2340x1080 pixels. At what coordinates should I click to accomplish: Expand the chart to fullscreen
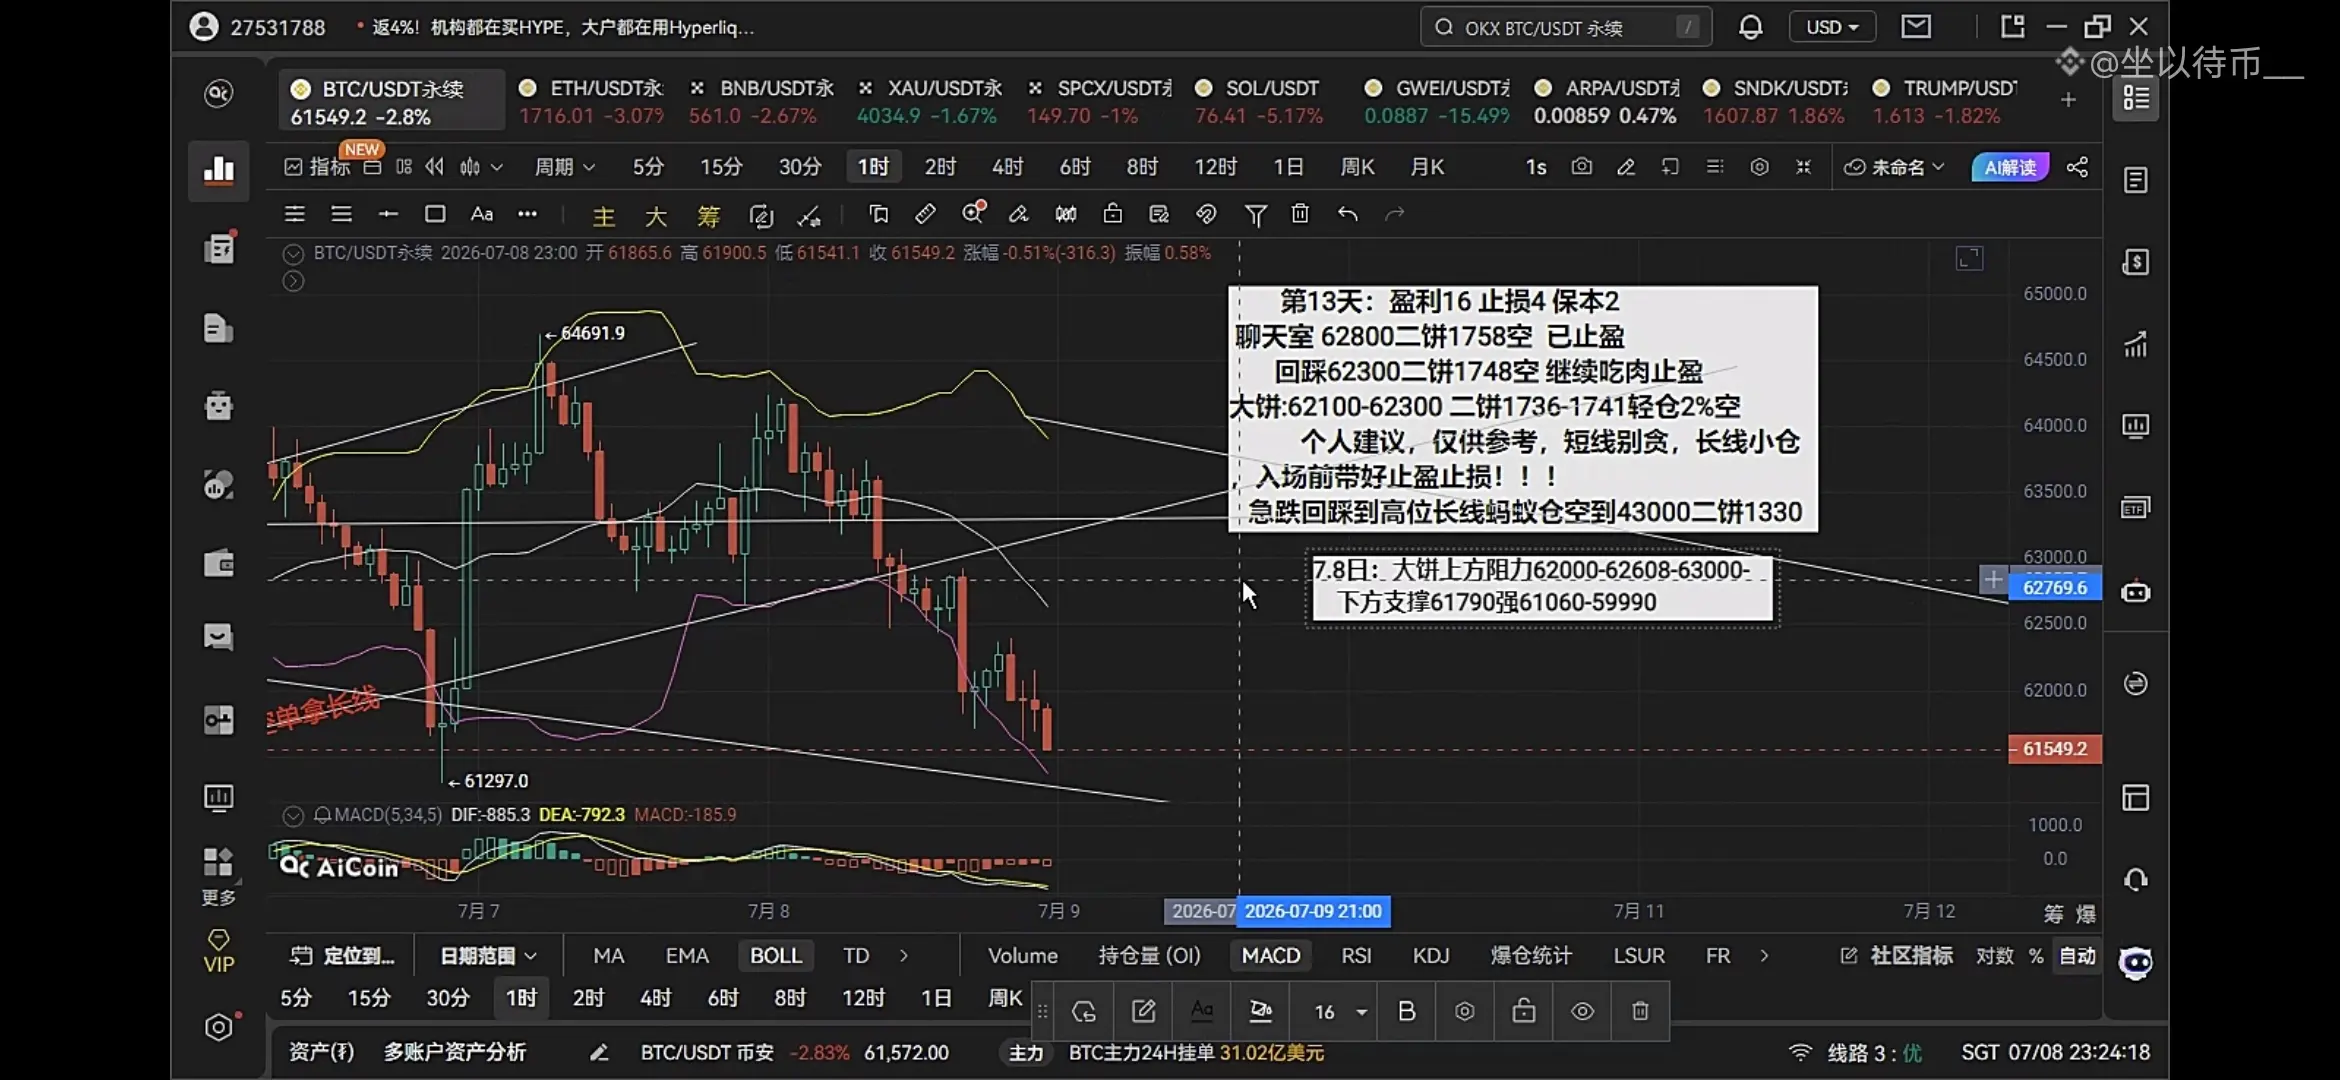click(x=1969, y=259)
